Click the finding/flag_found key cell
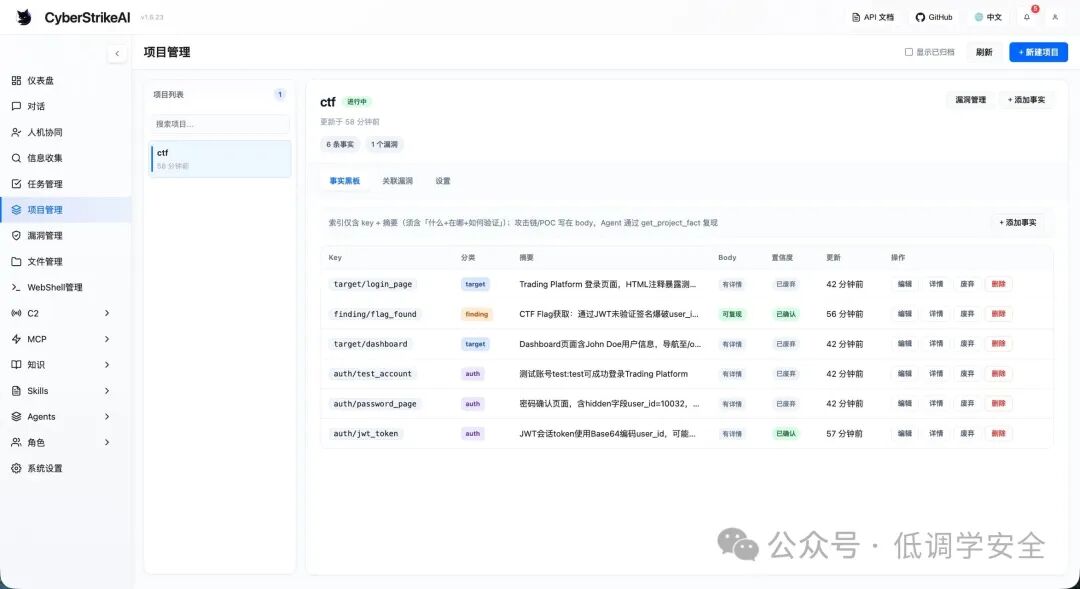 click(x=375, y=314)
